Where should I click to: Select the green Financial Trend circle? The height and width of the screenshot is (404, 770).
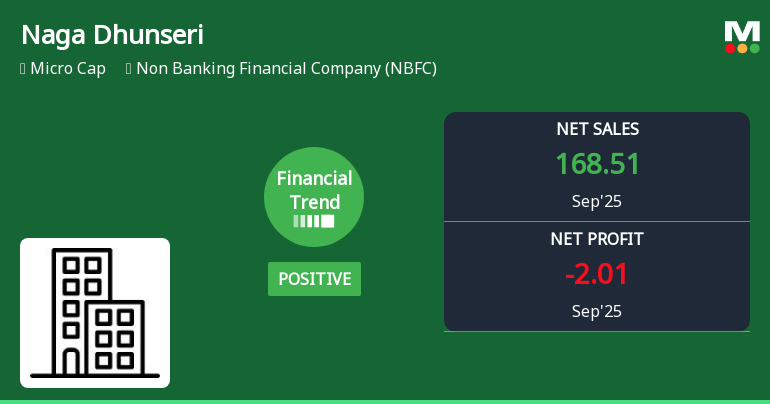coord(314,197)
